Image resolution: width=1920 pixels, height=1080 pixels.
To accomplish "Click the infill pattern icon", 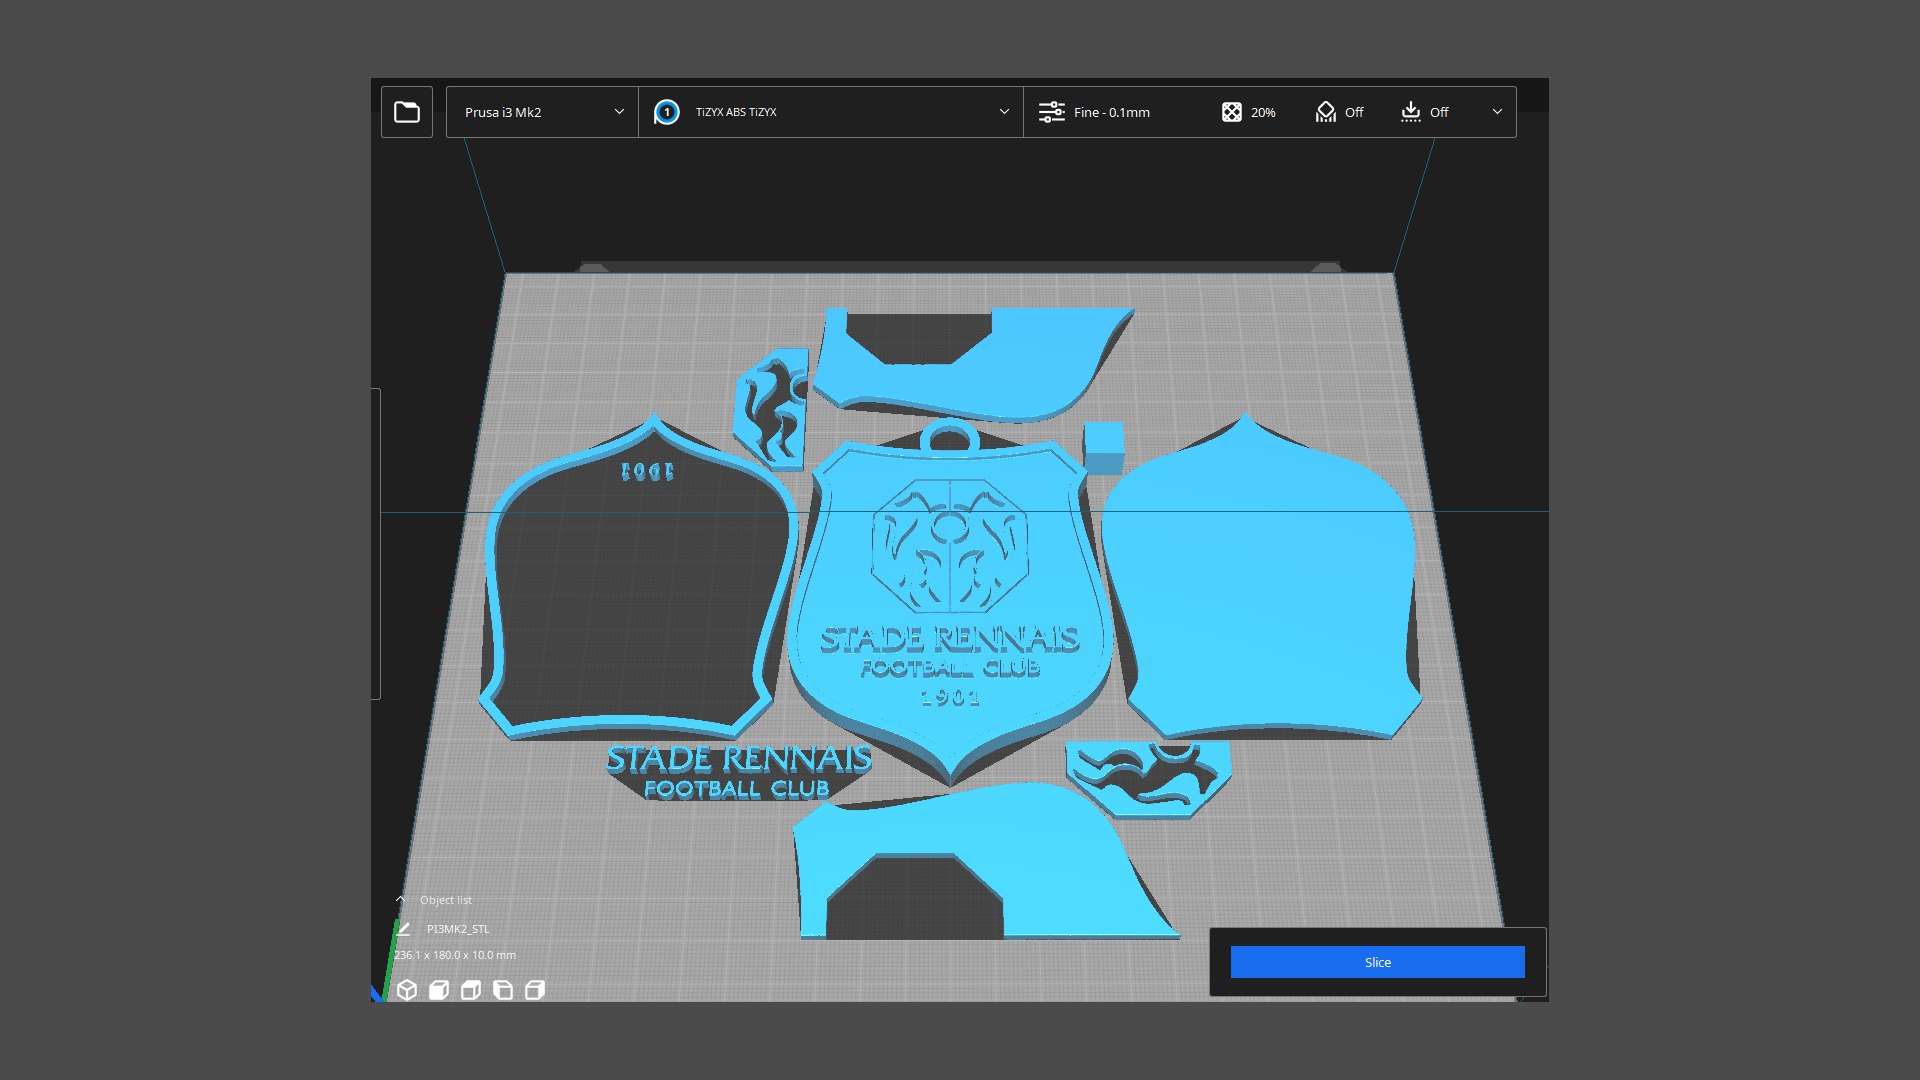I will click(1232, 112).
